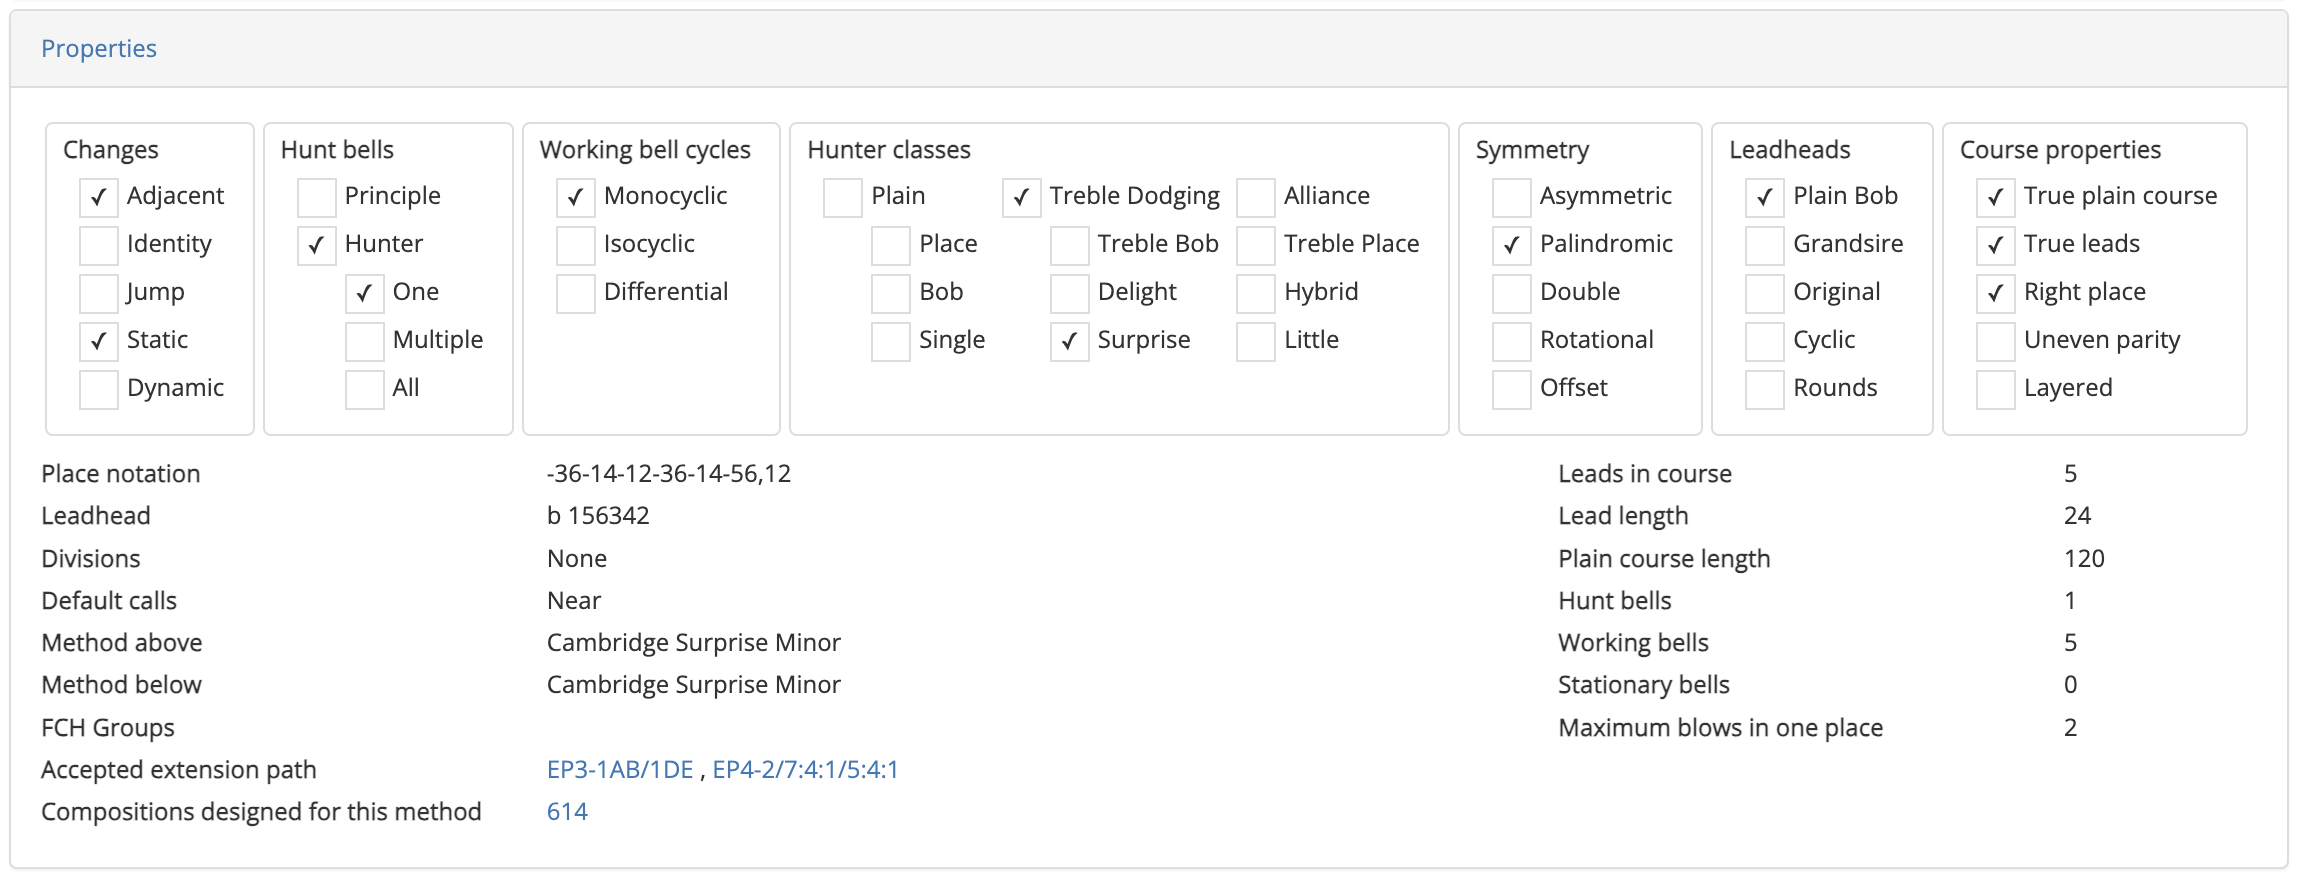Screen dimensions: 2298x876
Task: Click the Default calls value Near
Action: [574, 600]
